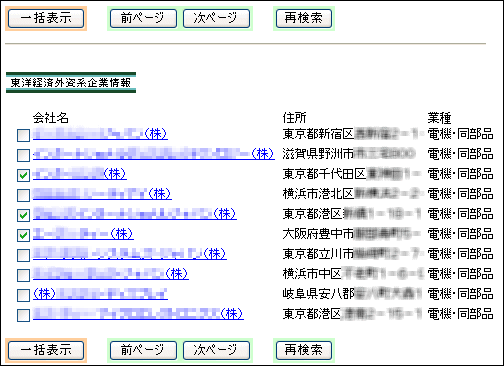
Task: Check the box for the 滋賀県野洲市 company
Action: pos(23,155)
